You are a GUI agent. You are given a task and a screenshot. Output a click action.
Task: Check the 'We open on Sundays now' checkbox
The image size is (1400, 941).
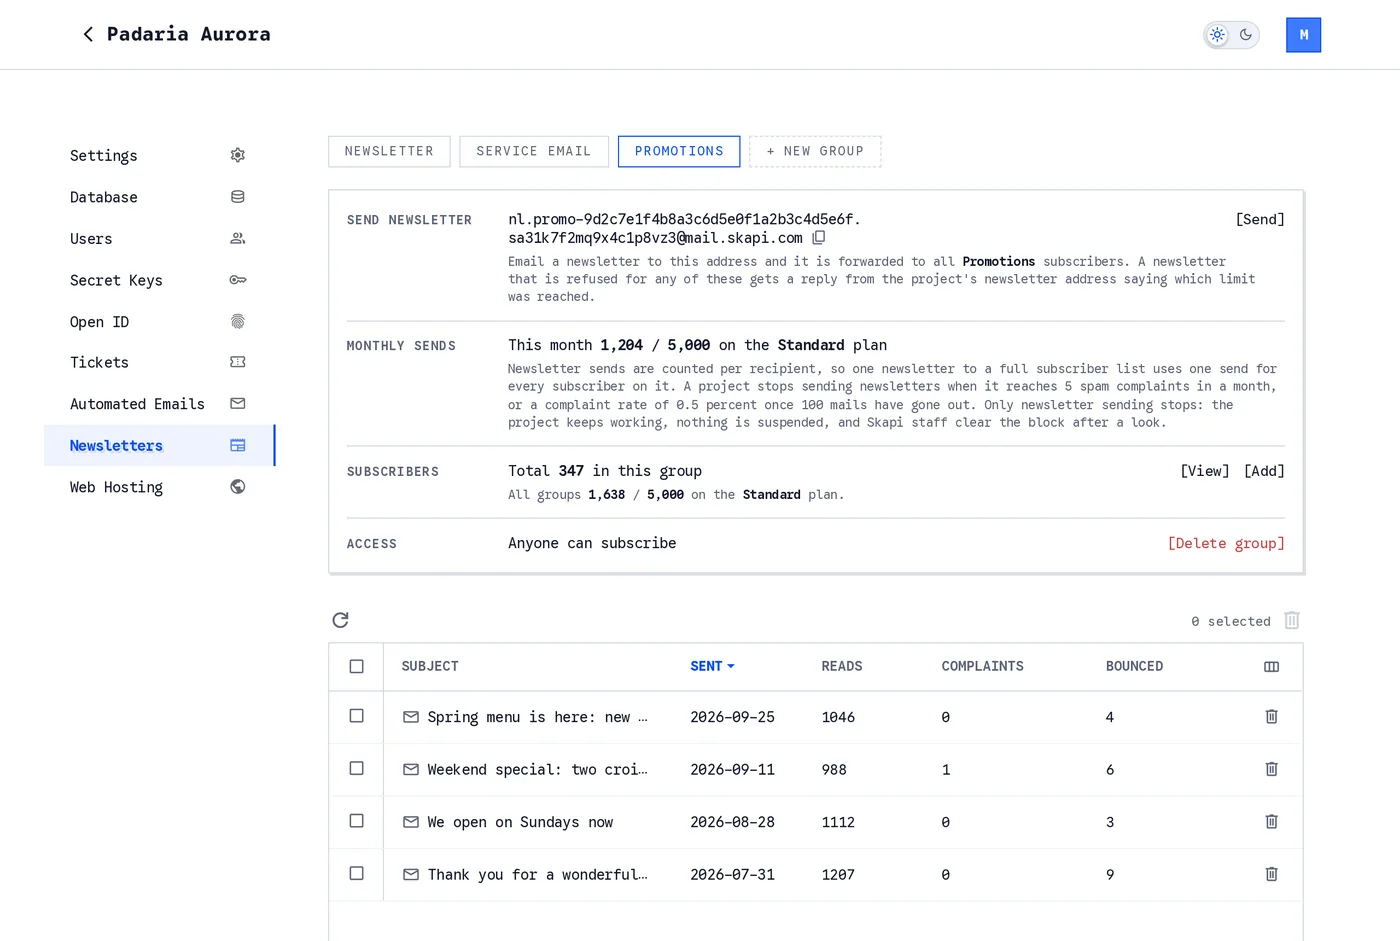point(356,821)
